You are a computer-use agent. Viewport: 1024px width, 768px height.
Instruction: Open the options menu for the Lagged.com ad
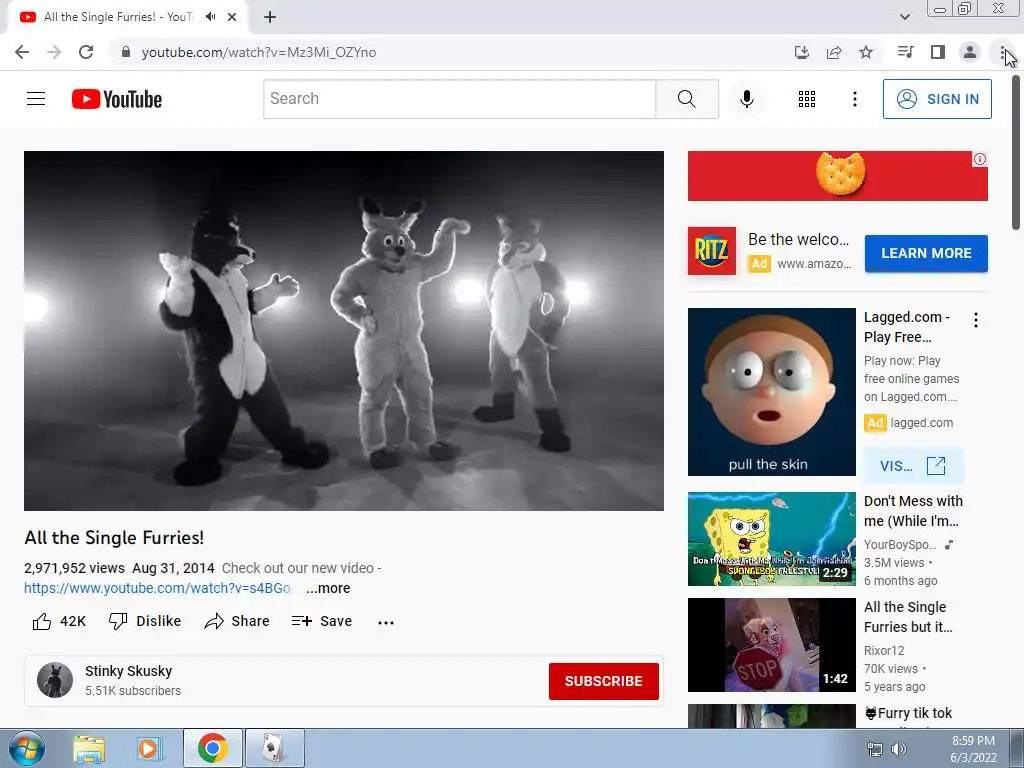[976, 320]
